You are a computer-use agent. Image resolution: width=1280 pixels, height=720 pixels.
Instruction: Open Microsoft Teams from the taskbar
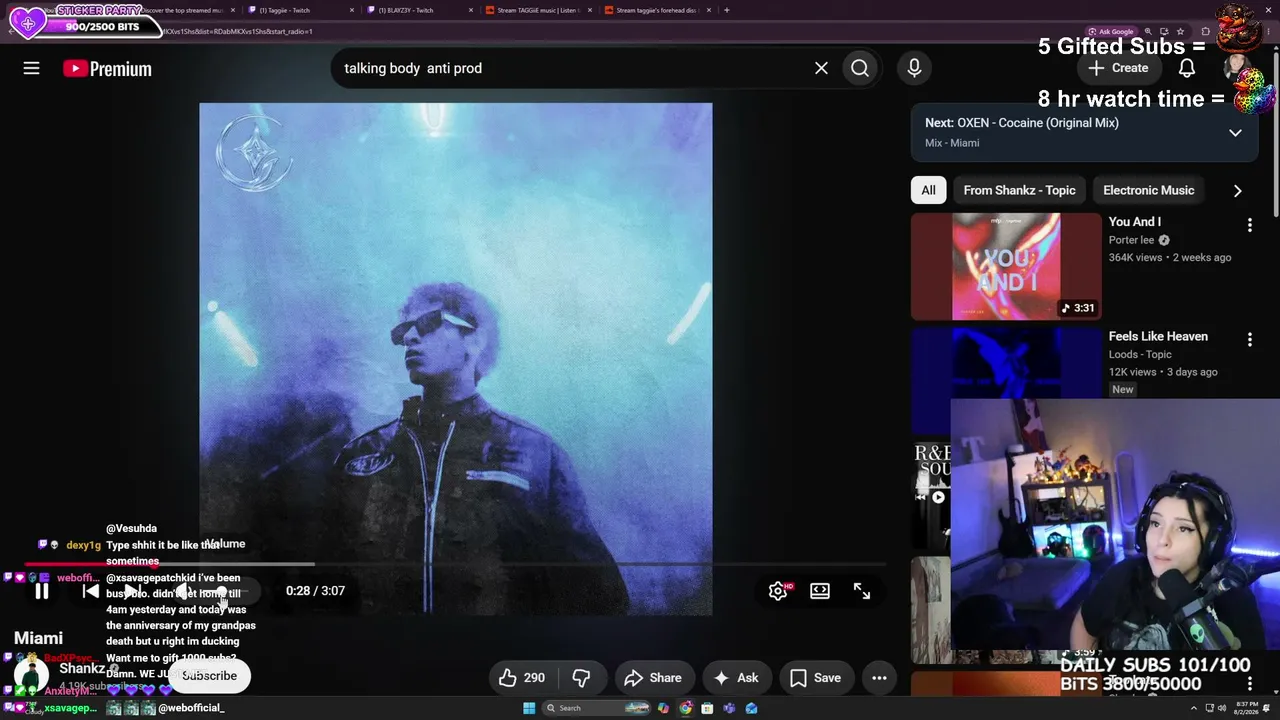point(729,708)
